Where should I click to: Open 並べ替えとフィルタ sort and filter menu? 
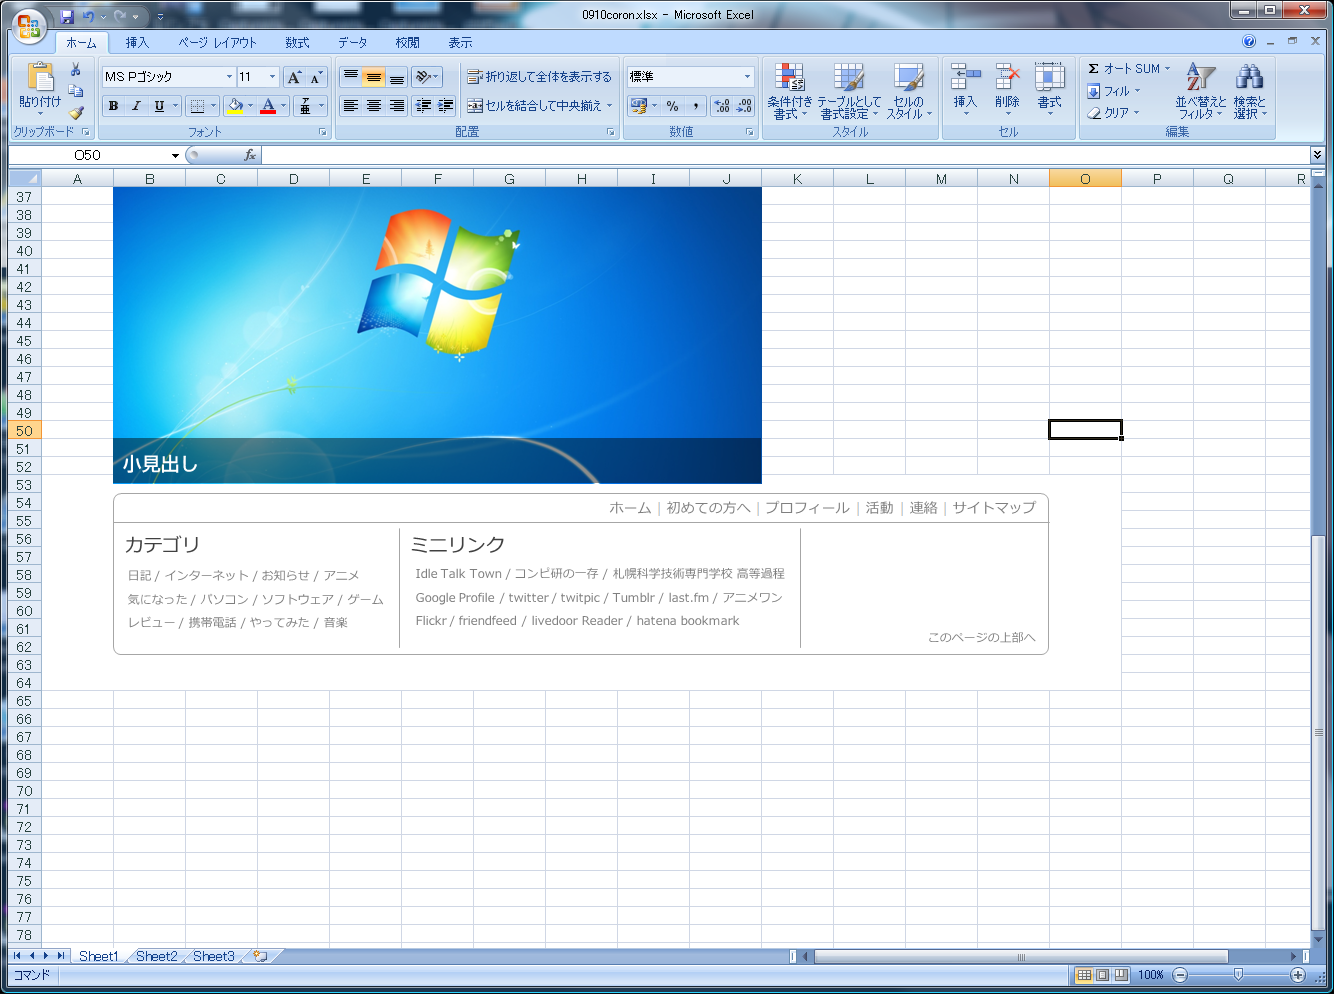[x=1200, y=91]
